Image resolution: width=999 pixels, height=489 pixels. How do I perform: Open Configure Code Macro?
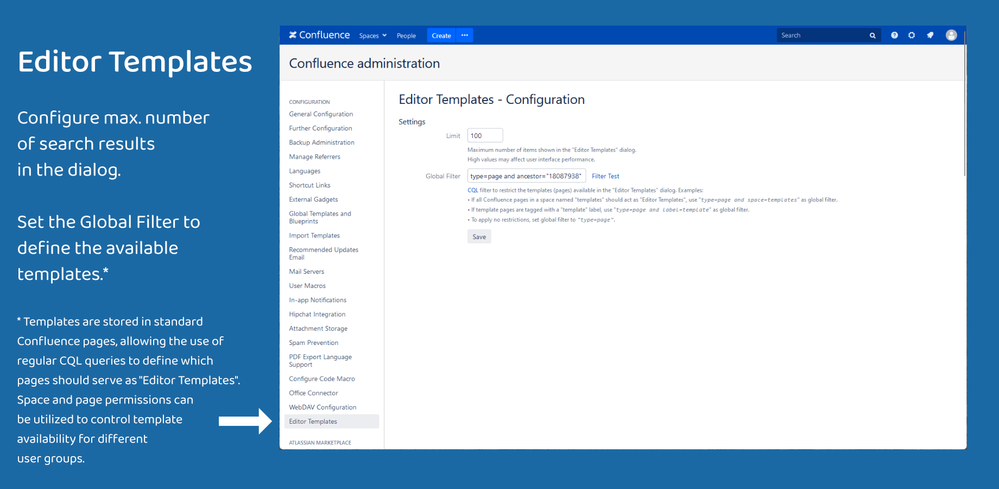coord(322,379)
